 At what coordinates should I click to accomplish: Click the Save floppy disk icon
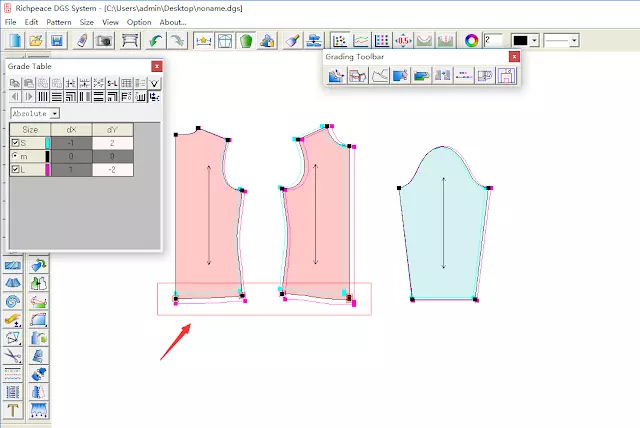(56, 41)
